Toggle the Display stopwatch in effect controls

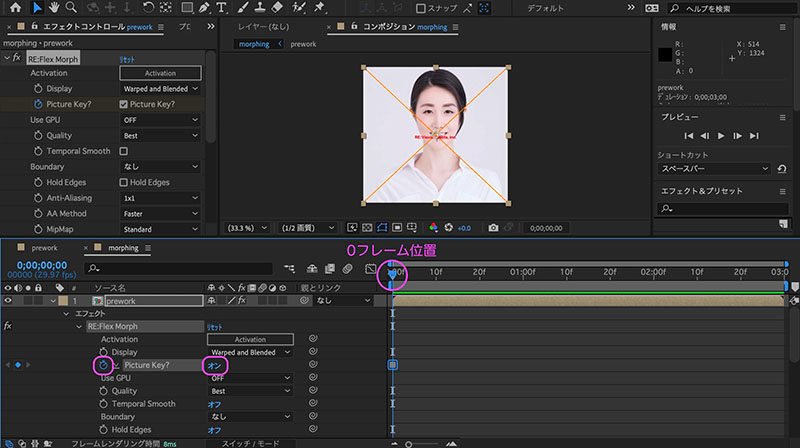[38, 88]
